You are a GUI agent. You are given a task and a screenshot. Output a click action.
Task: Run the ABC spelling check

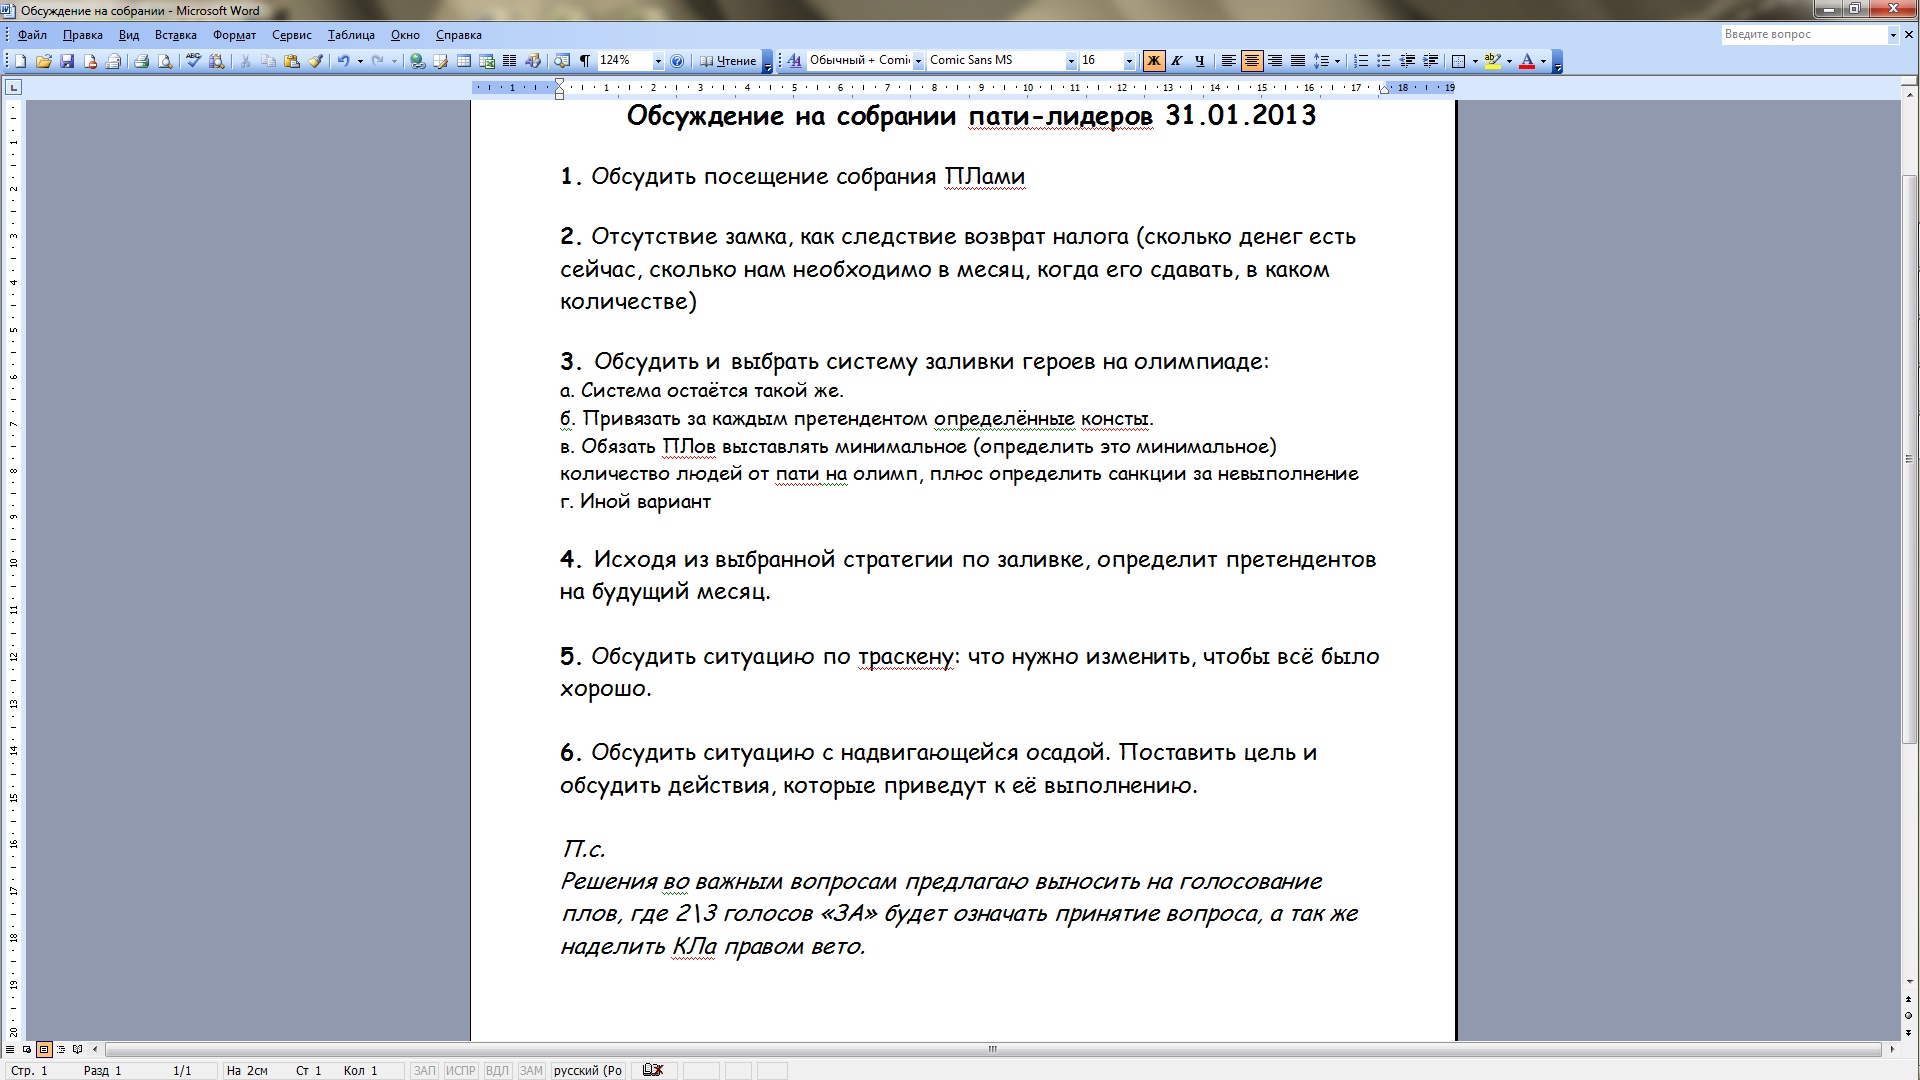193,61
